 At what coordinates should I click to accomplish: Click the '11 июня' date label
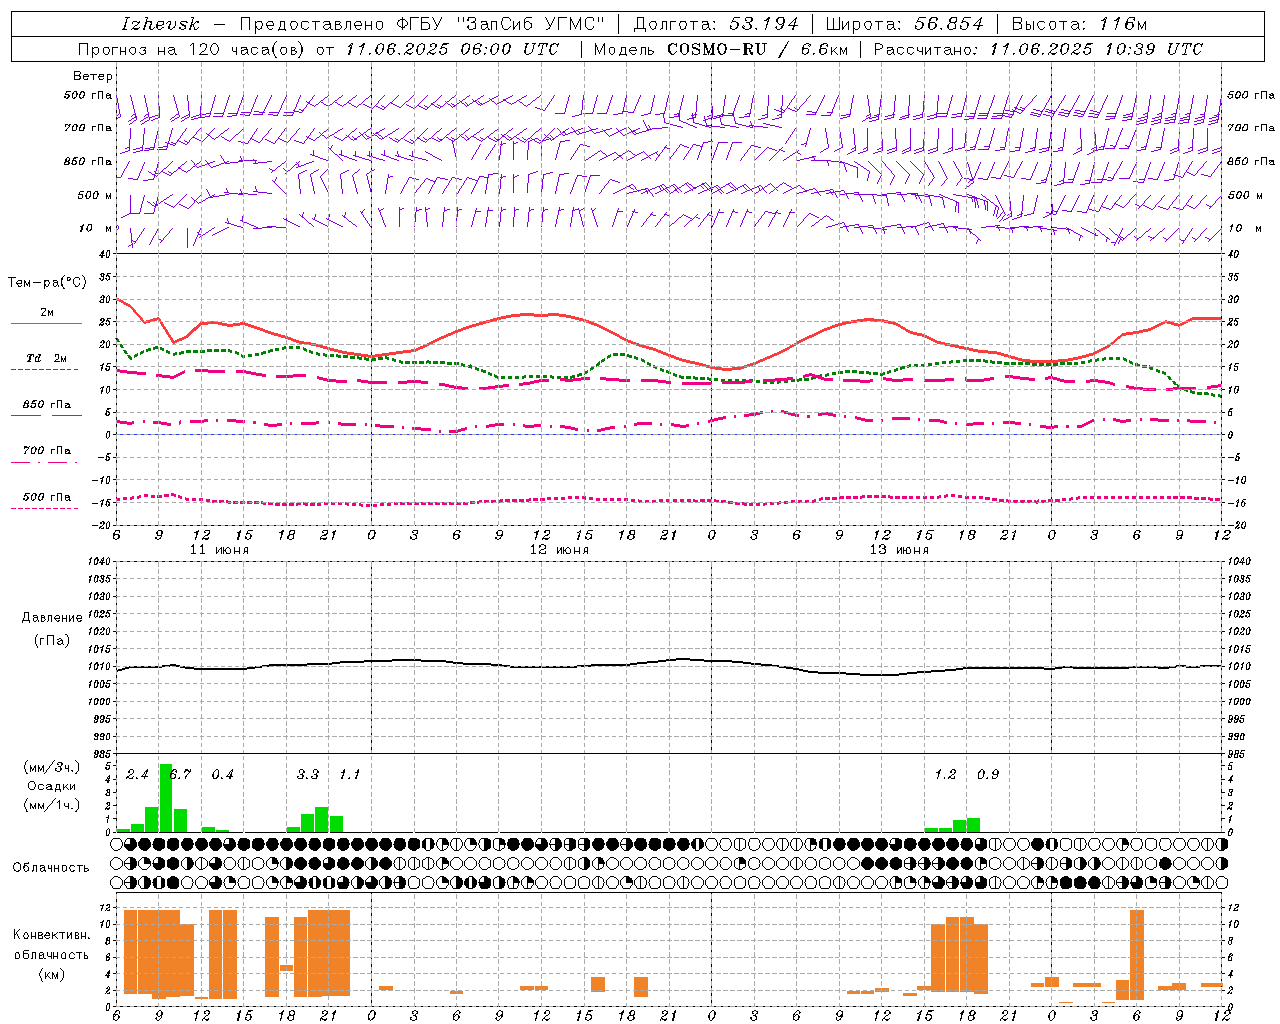pos(219,550)
